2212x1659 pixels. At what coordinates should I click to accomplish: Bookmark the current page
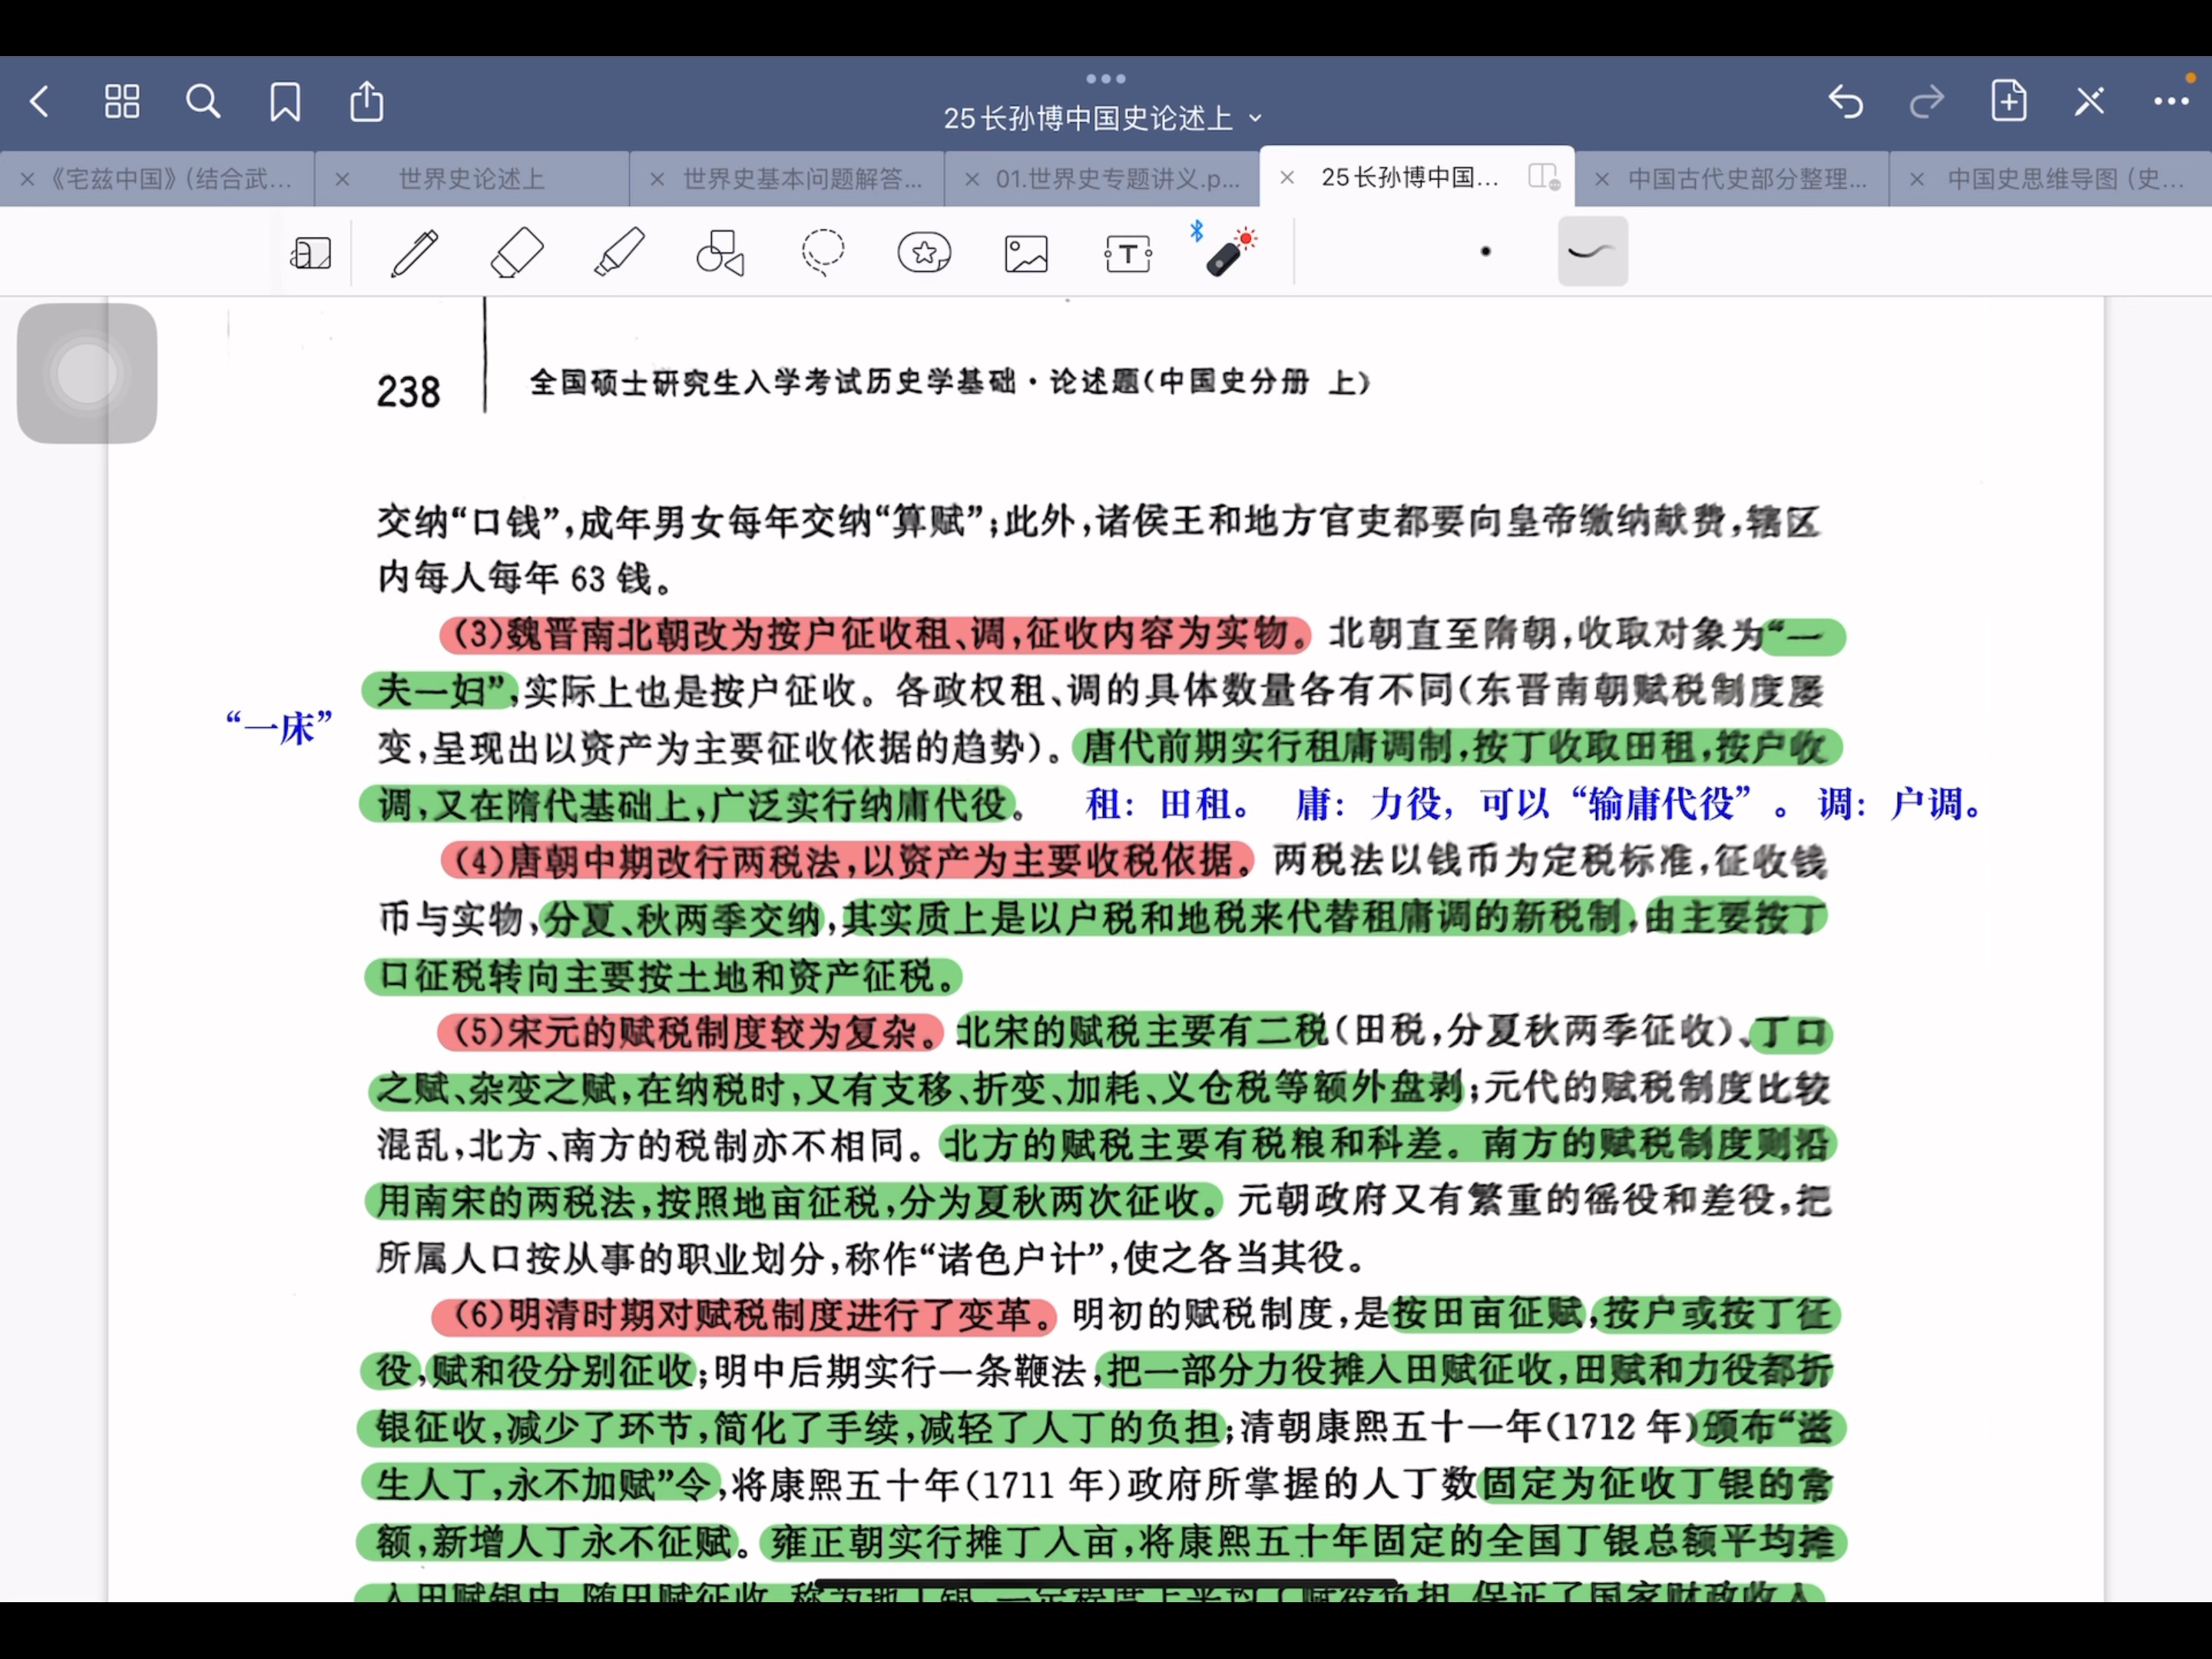pyautogui.click(x=285, y=101)
